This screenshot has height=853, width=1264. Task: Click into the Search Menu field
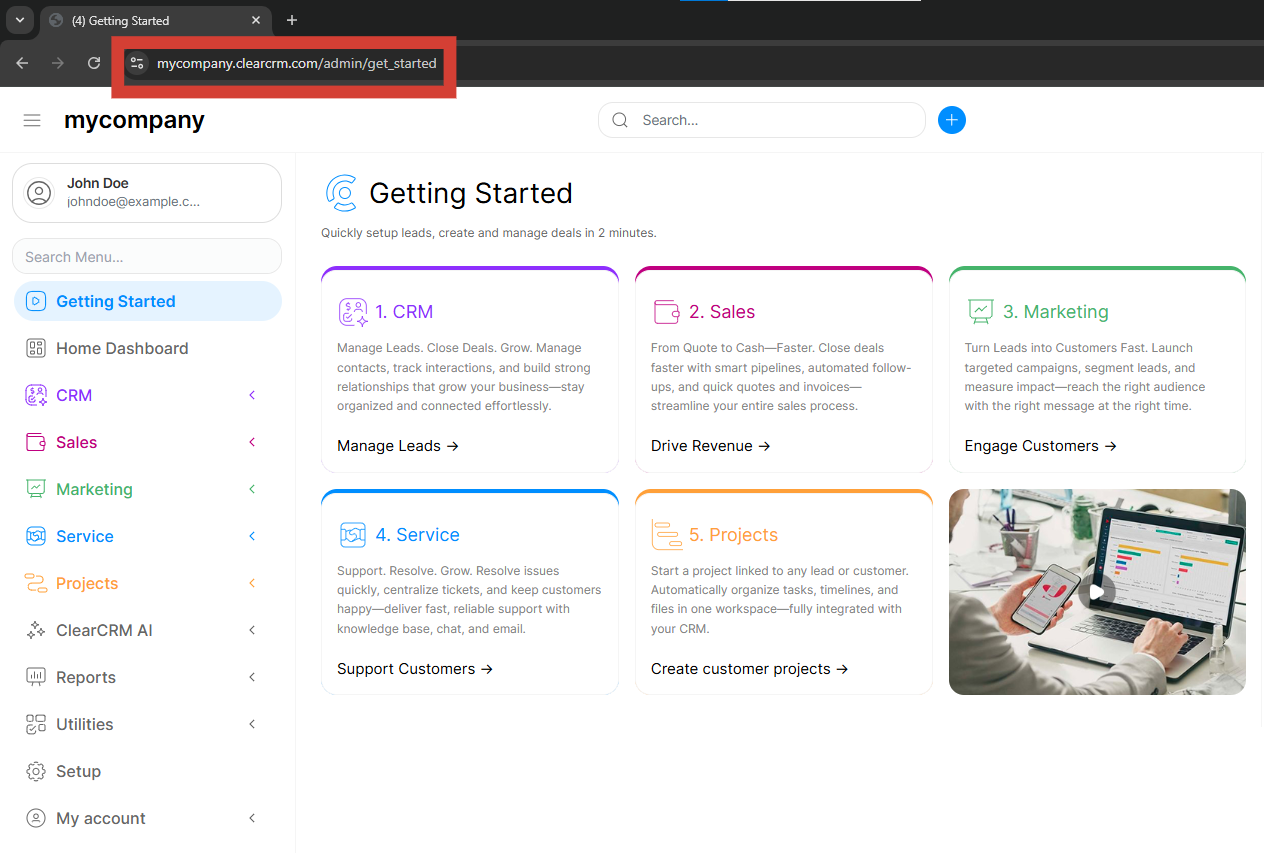point(147,256)
